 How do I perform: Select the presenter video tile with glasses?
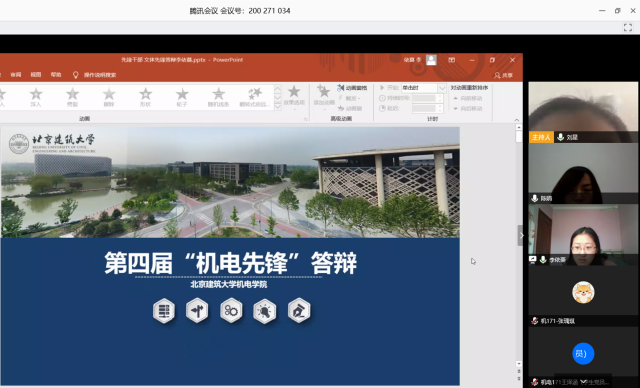tap(583, 235)
